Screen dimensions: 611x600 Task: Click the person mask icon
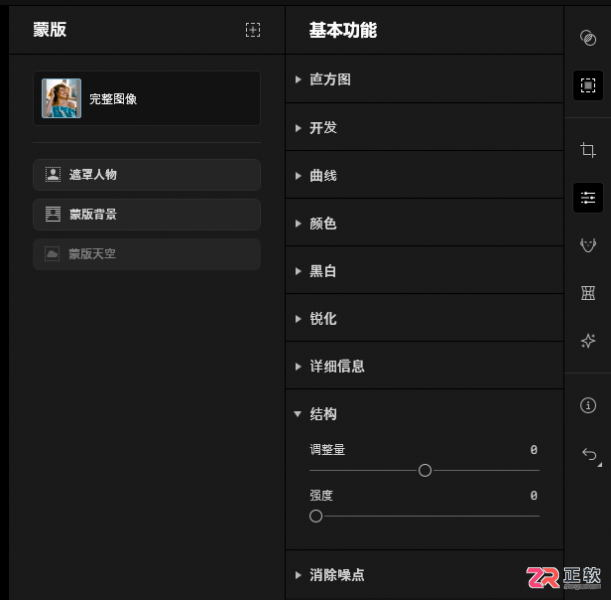[x=53, y=175]
